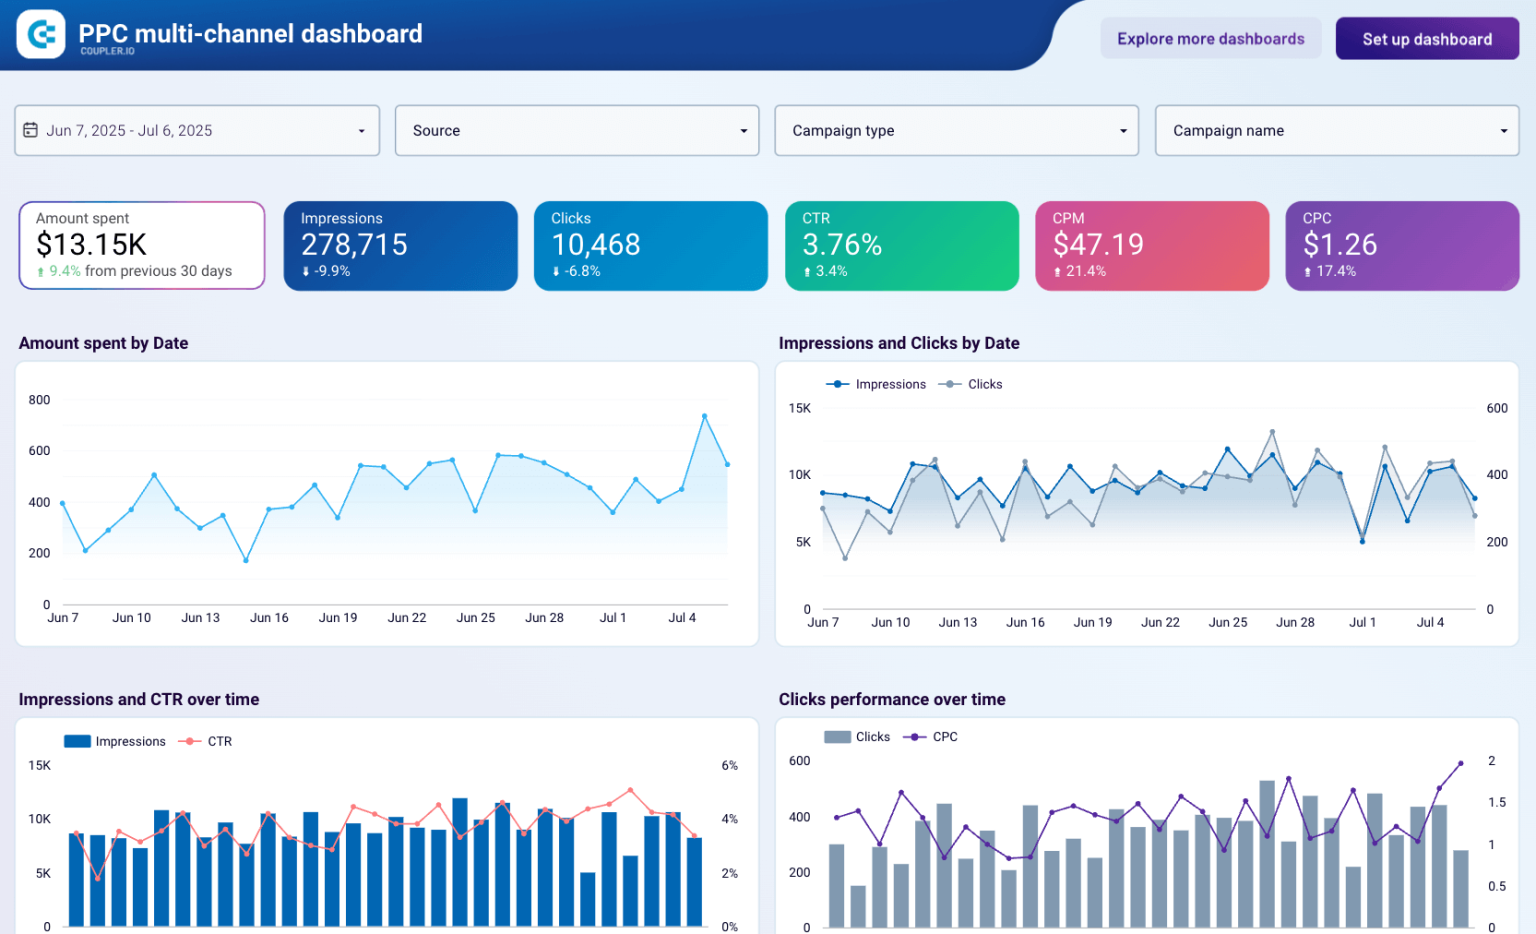The height and width of the screenshot is (934, 1536).
Task: Click the Jul 4 peak point in Amount spent chart
Action: tap(705, 416)
